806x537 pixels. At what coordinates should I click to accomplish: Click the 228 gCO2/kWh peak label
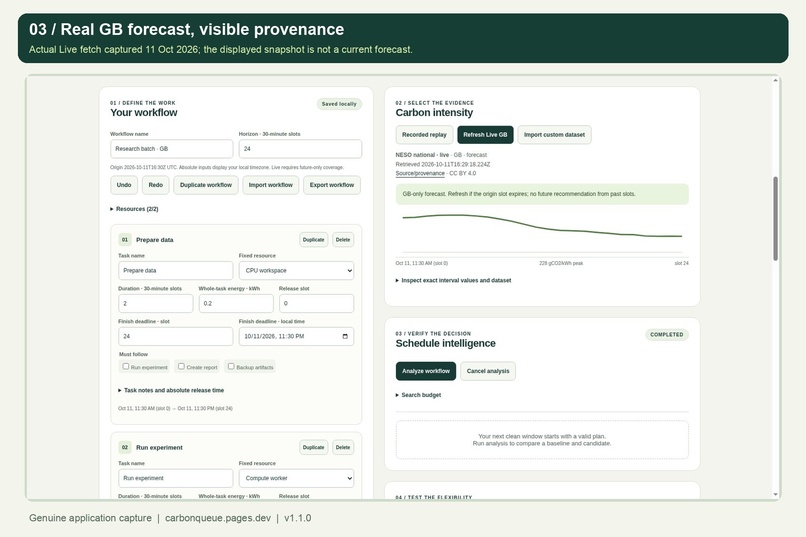(561, 263)
